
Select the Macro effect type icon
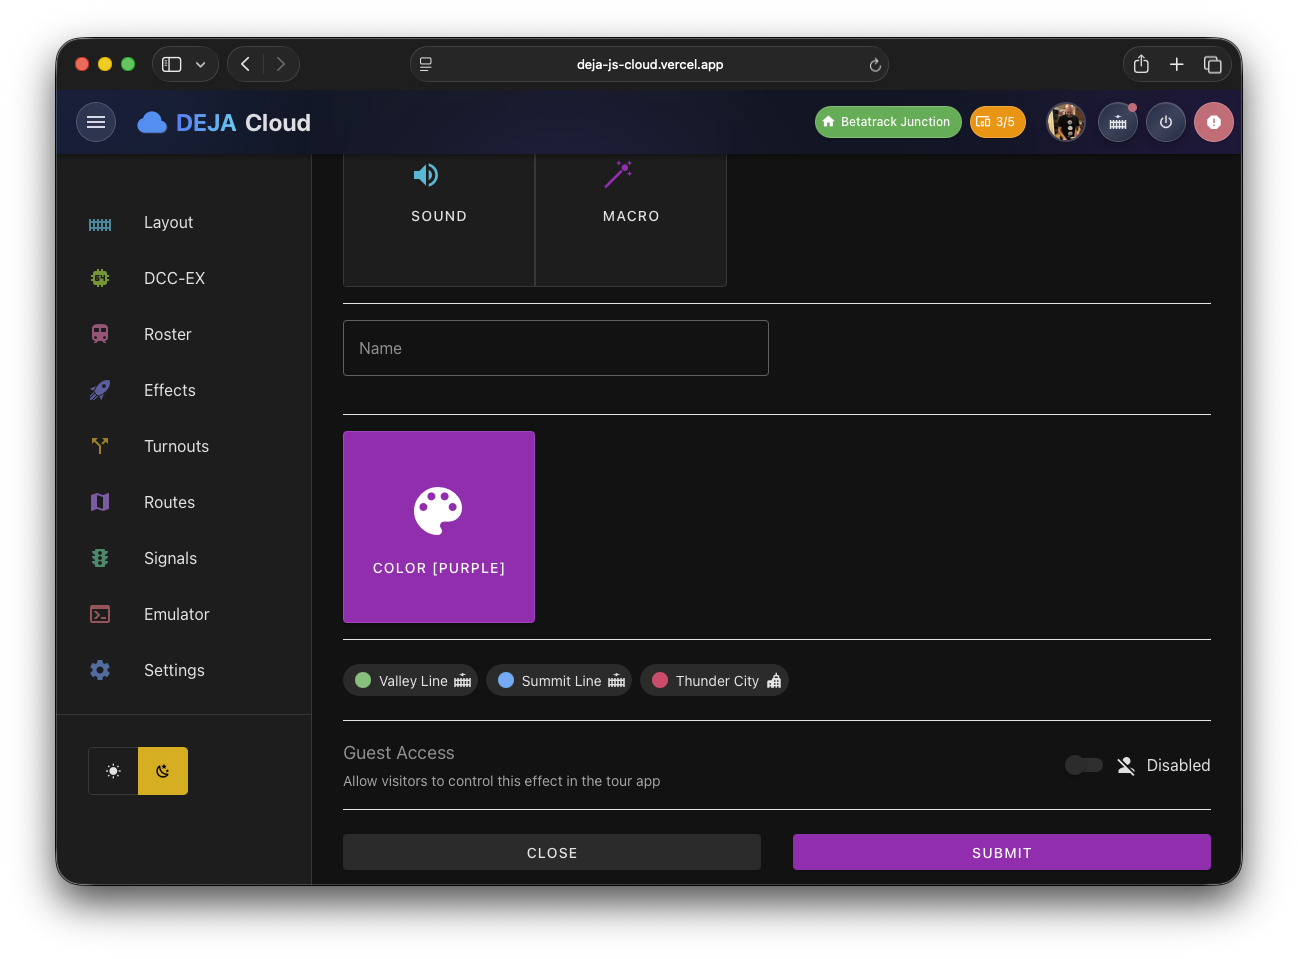(x=618, y=175)
